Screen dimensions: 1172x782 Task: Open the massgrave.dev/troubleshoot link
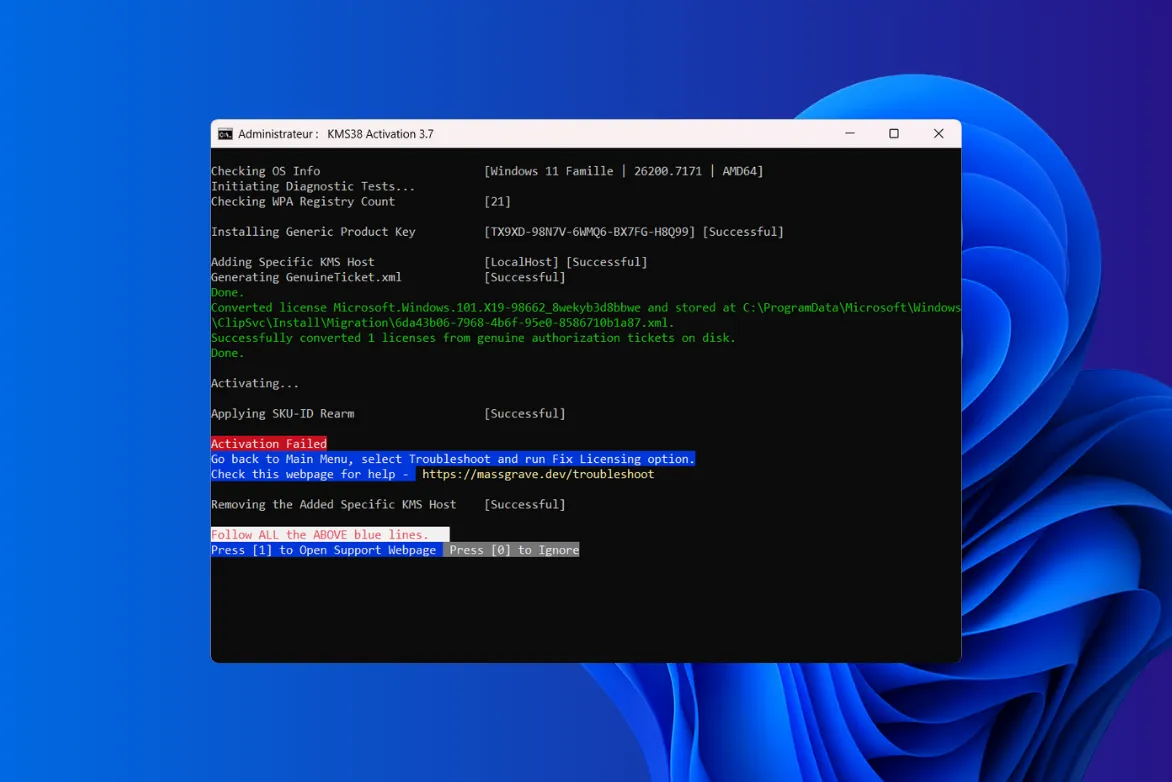536,473
